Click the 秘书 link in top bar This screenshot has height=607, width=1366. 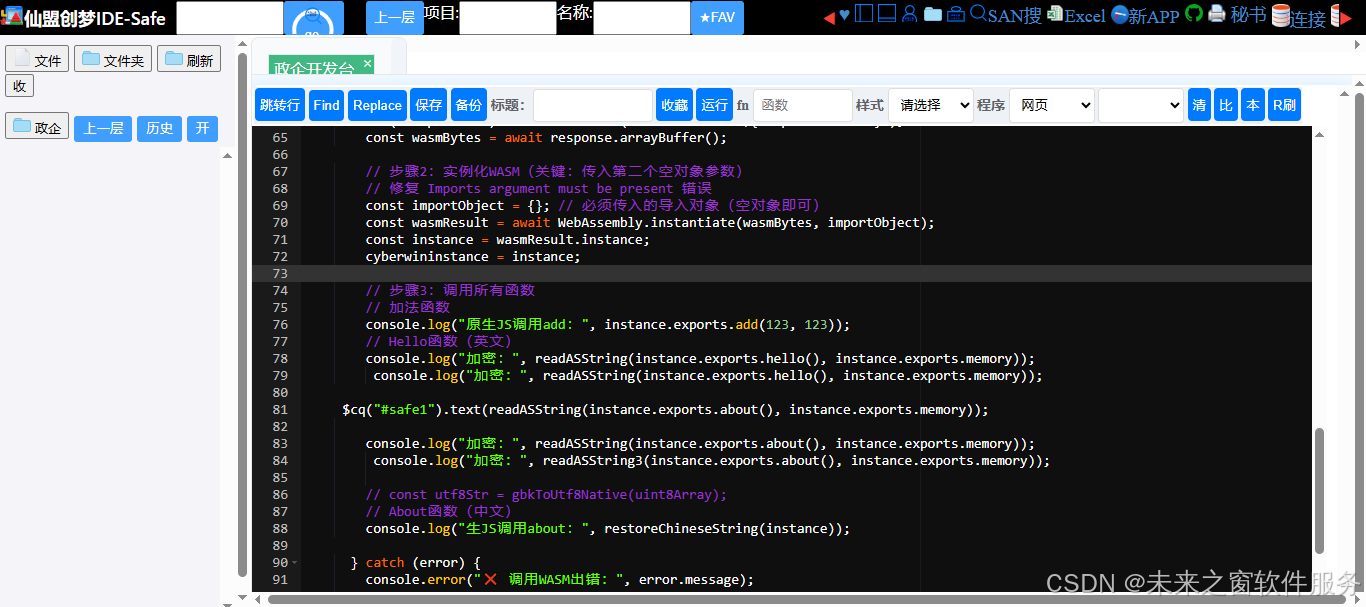1248,14
